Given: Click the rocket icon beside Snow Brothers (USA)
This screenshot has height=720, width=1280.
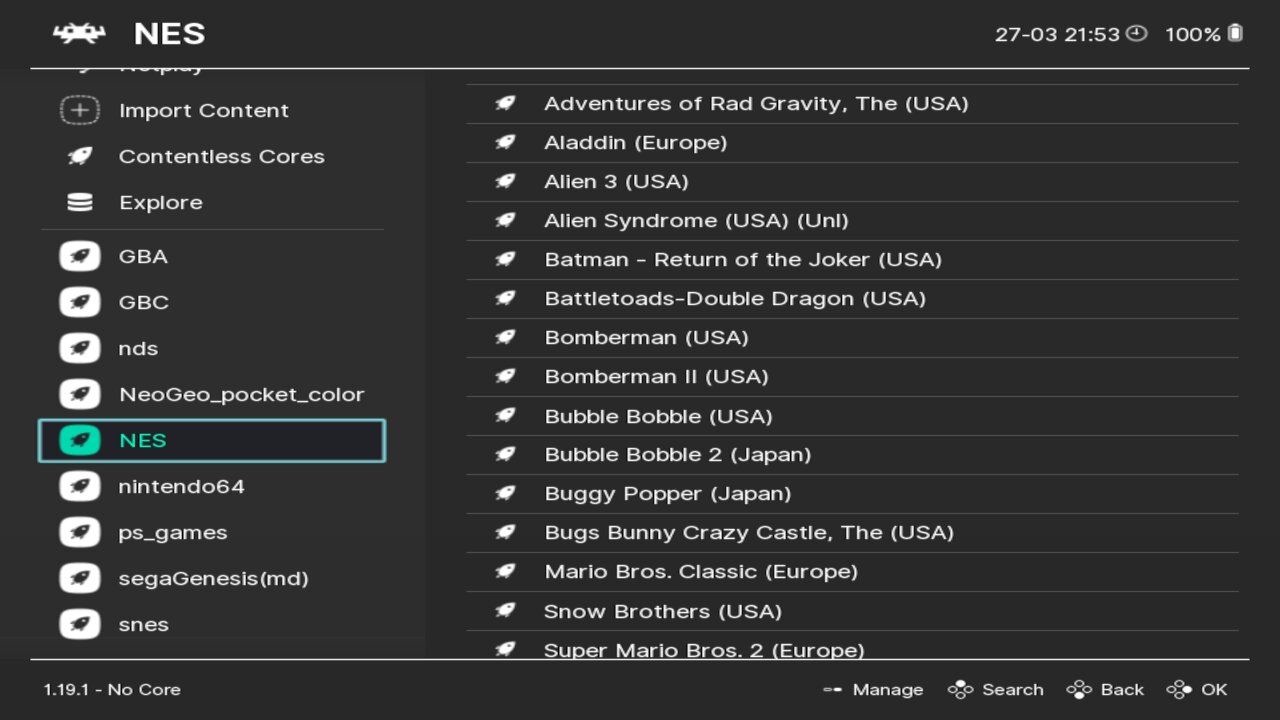Looking at the screenshot, I should (x=506, y=610).
